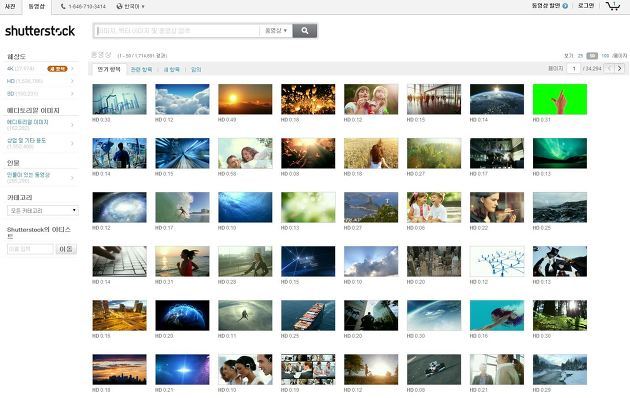Click the previous page arrow
This screenshot has height=398, width=630.
point(610,68)
